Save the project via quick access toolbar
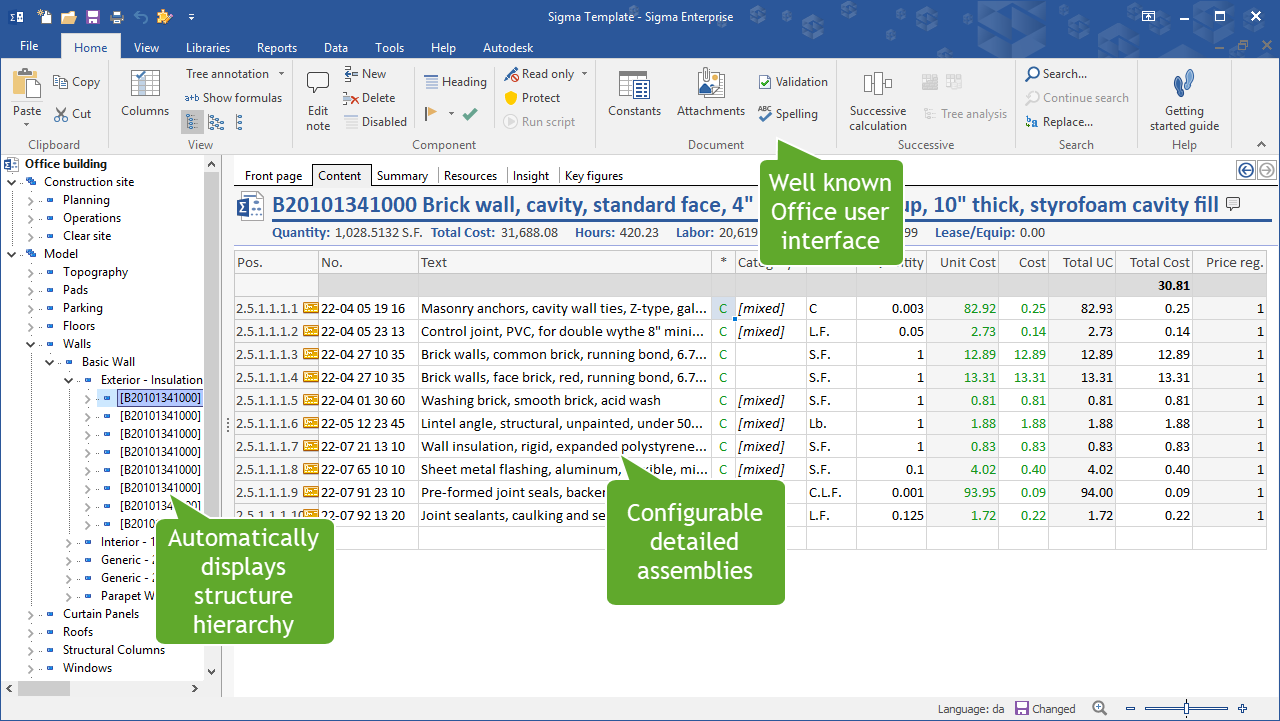The image size is (1280, 721). [x=91, y=16]
